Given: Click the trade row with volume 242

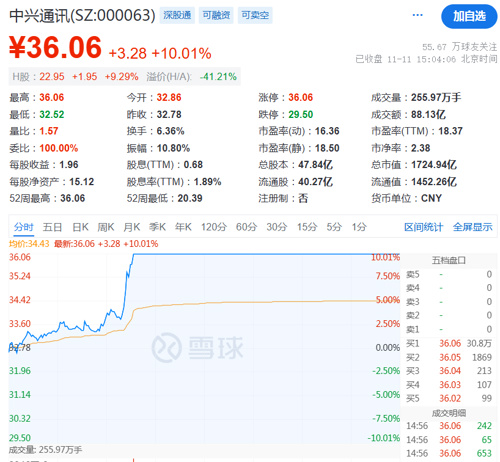Looking at the screenshot, I should point(449,426).
